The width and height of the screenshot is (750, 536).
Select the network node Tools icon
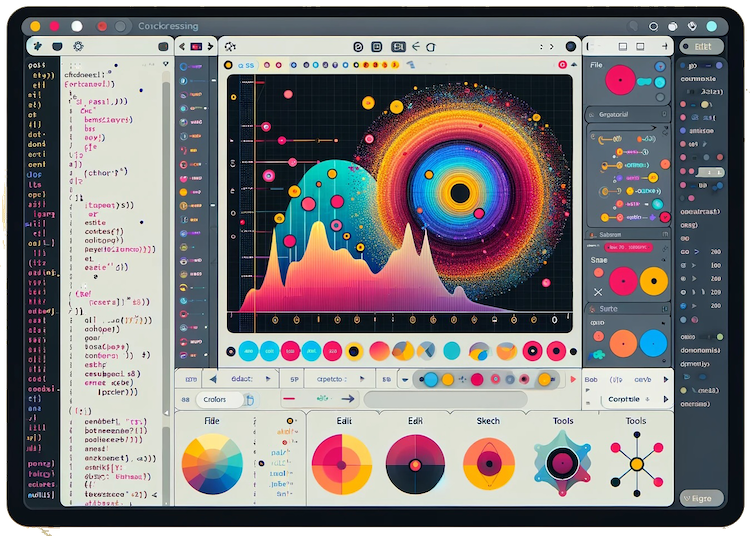point(635,465)
